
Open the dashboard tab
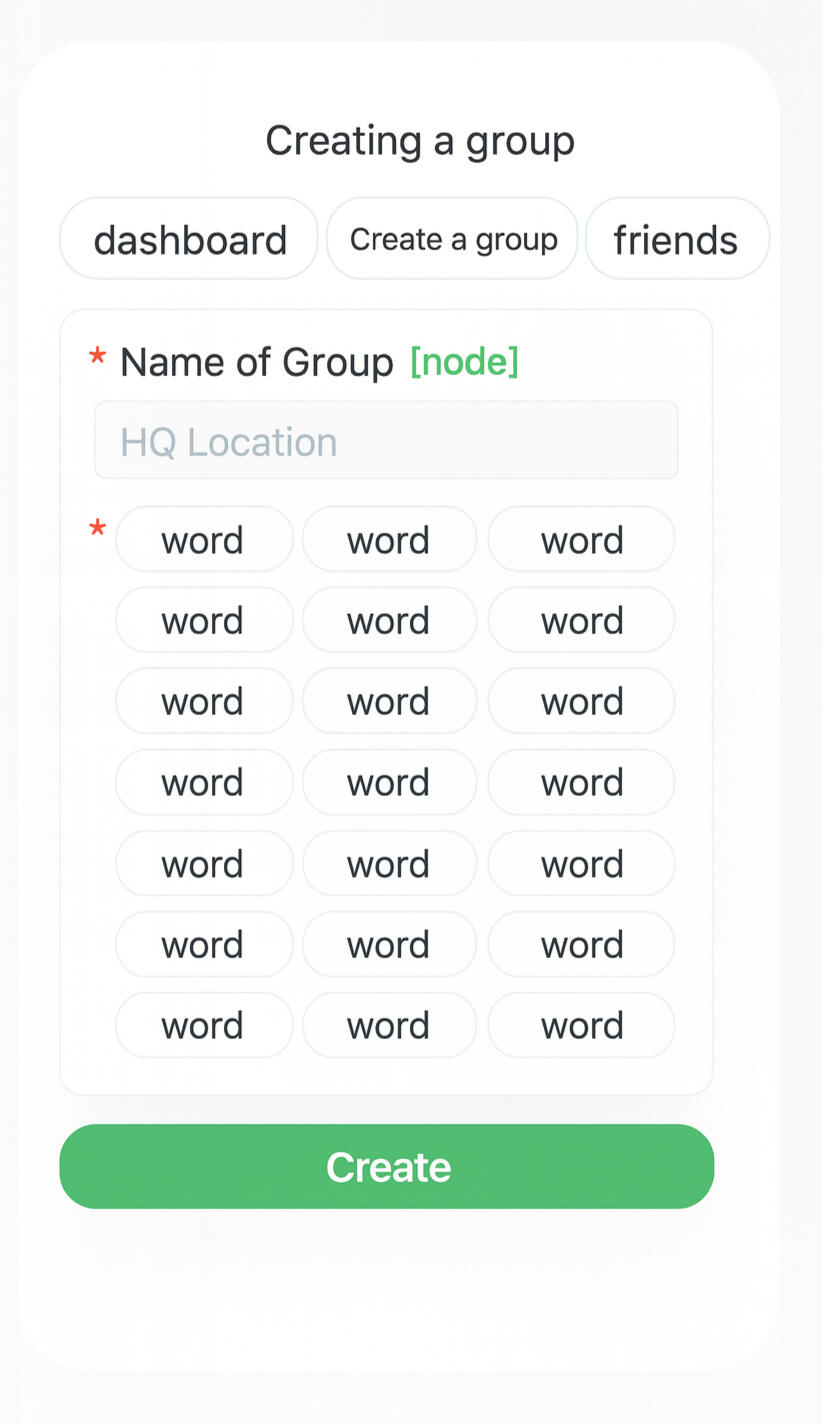point(189,239)
